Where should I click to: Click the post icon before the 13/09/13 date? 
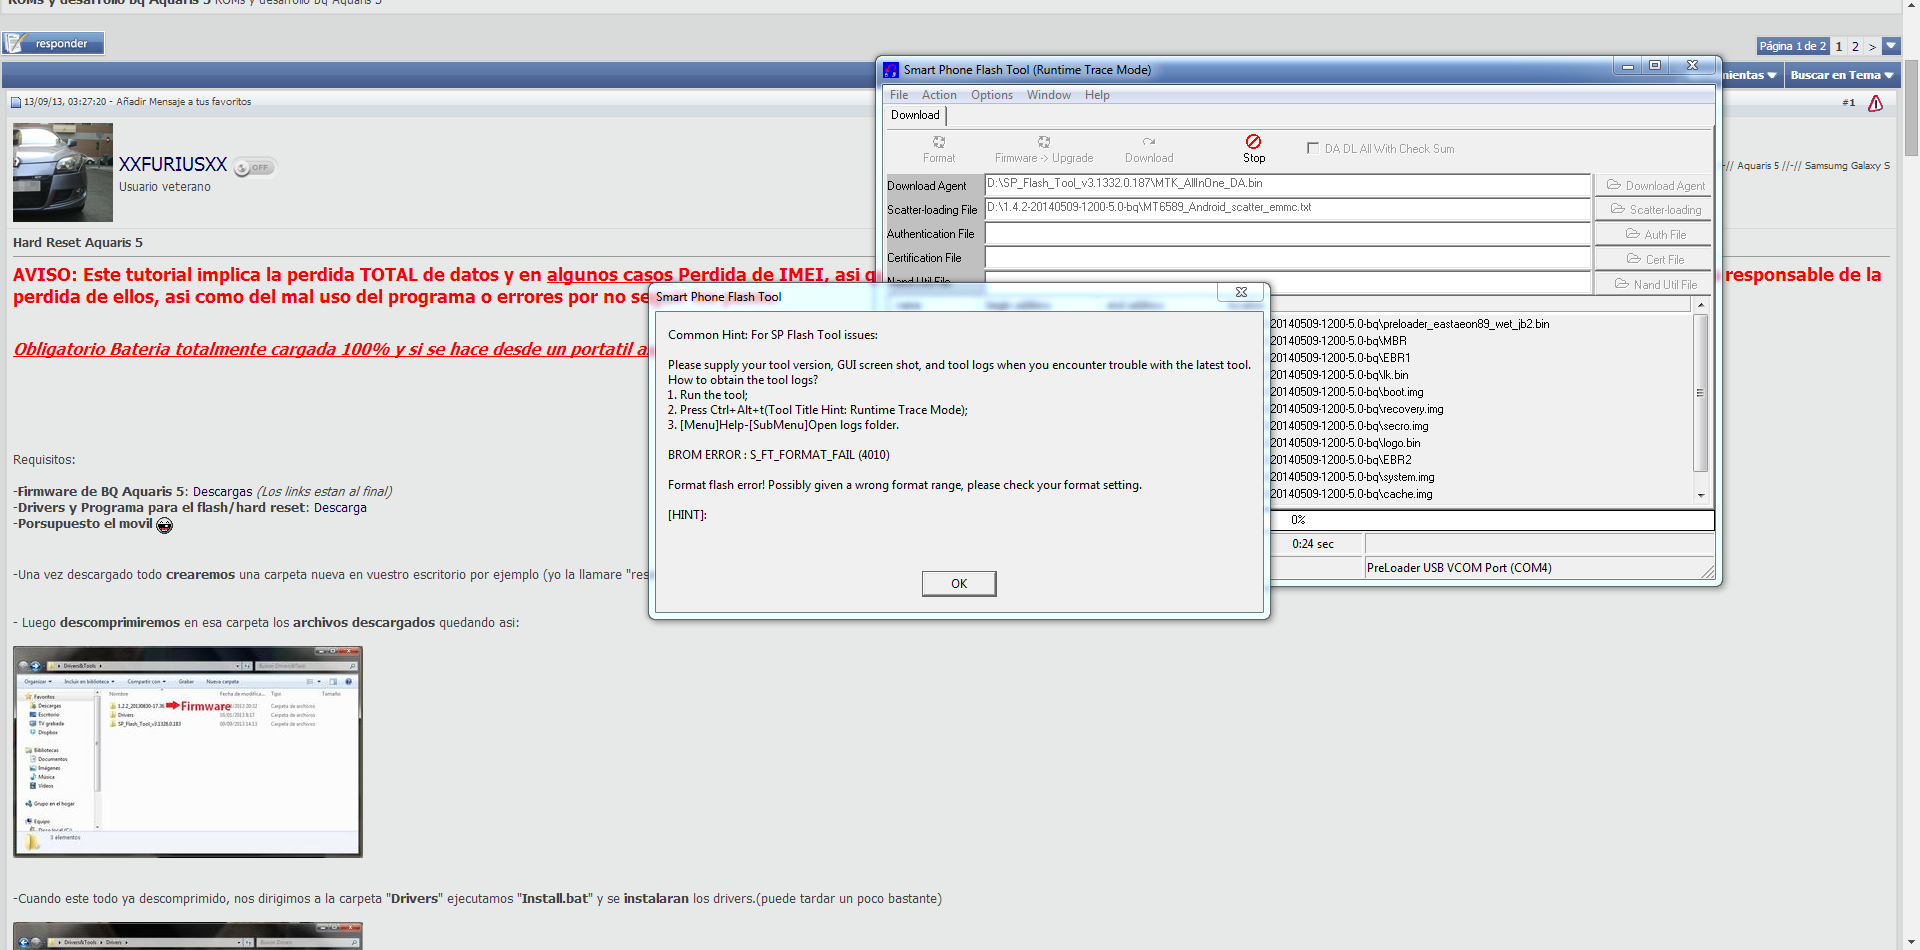16,102
